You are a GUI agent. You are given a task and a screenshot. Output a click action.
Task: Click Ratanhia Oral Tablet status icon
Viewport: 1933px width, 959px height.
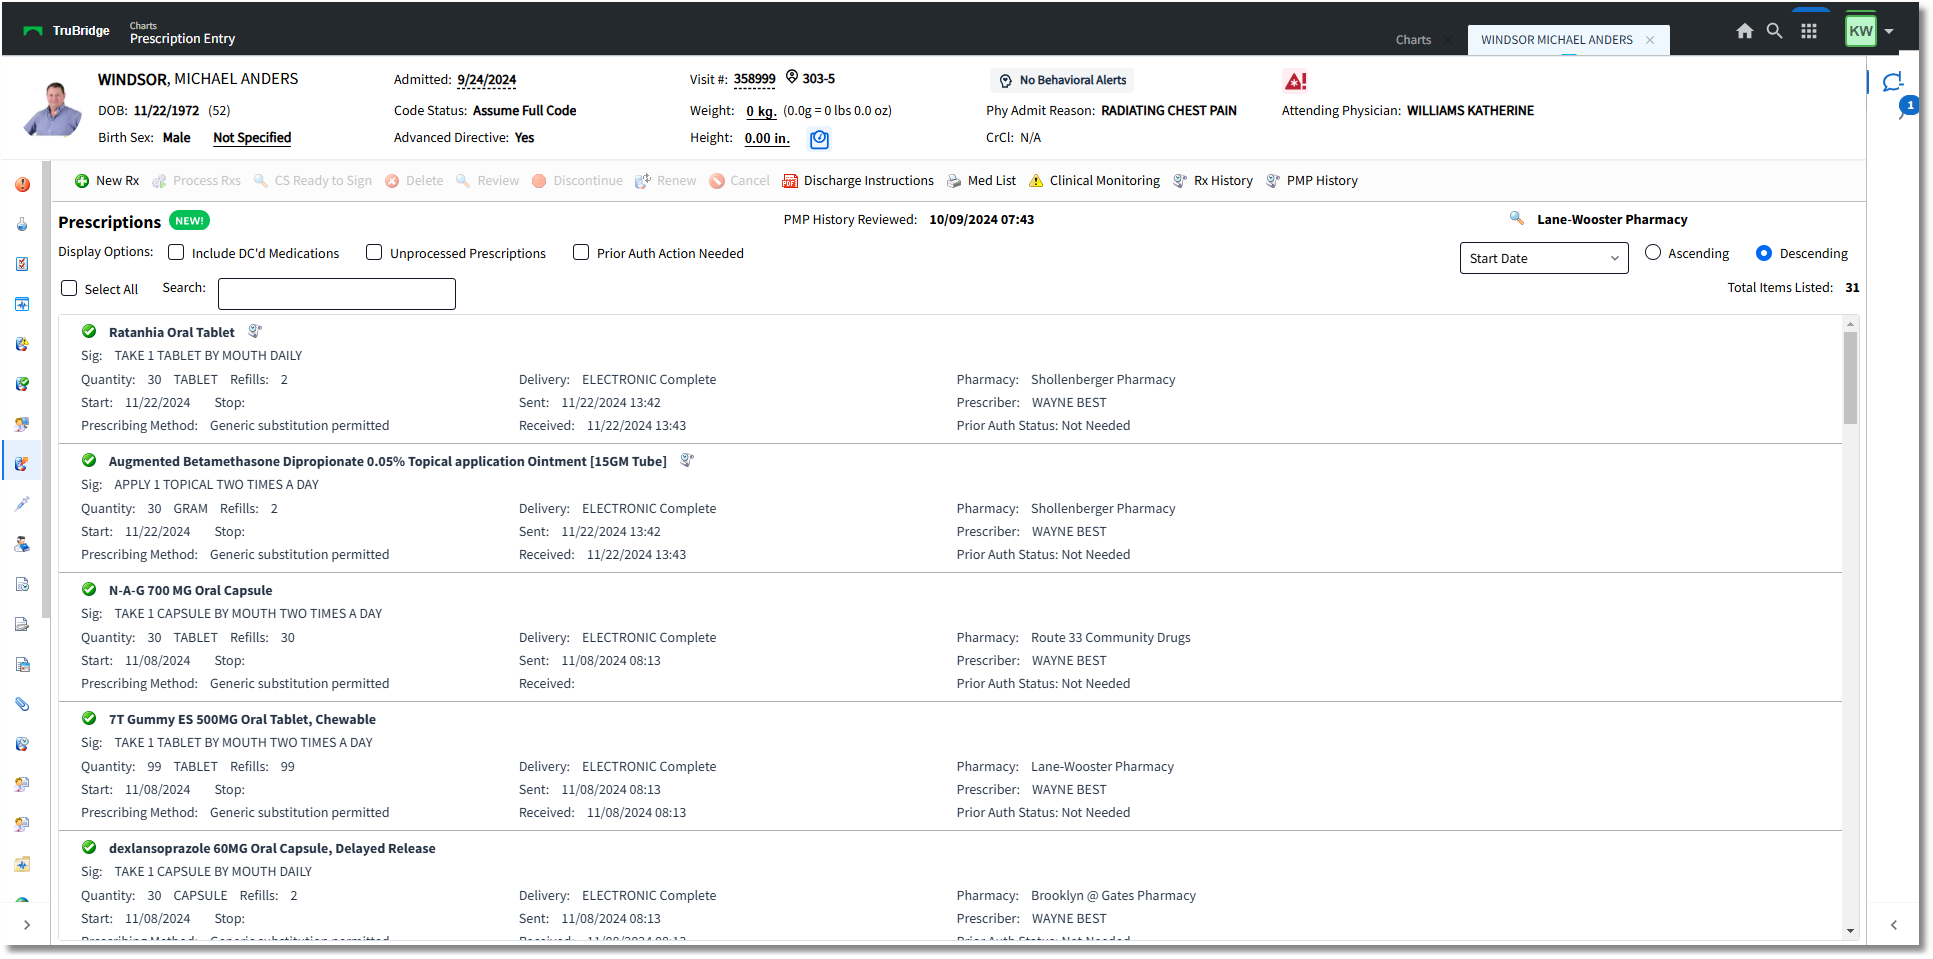point(89,331)
